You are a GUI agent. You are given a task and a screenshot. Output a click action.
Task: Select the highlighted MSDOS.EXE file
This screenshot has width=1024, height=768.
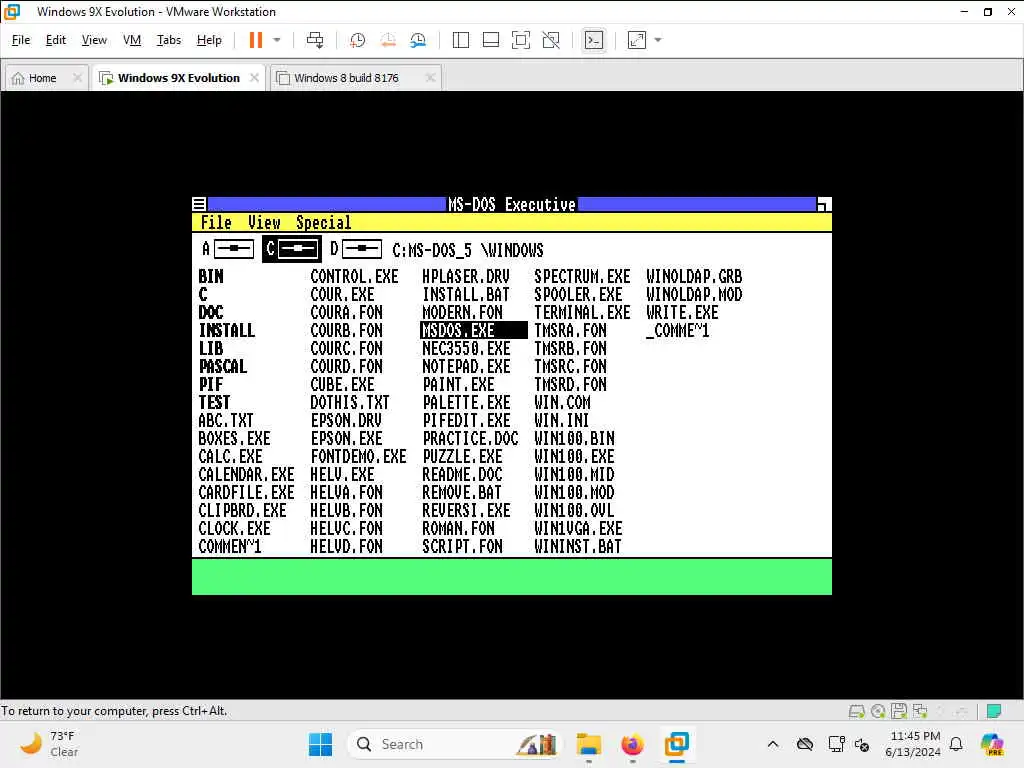[473, 330]
